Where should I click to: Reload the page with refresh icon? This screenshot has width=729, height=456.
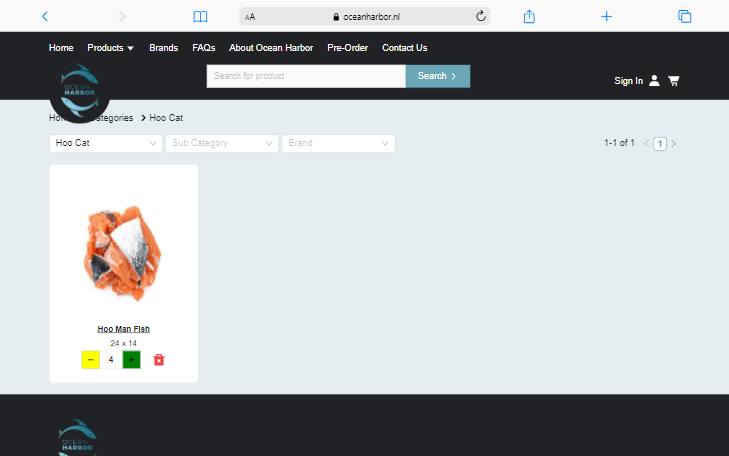pos(481,16)
